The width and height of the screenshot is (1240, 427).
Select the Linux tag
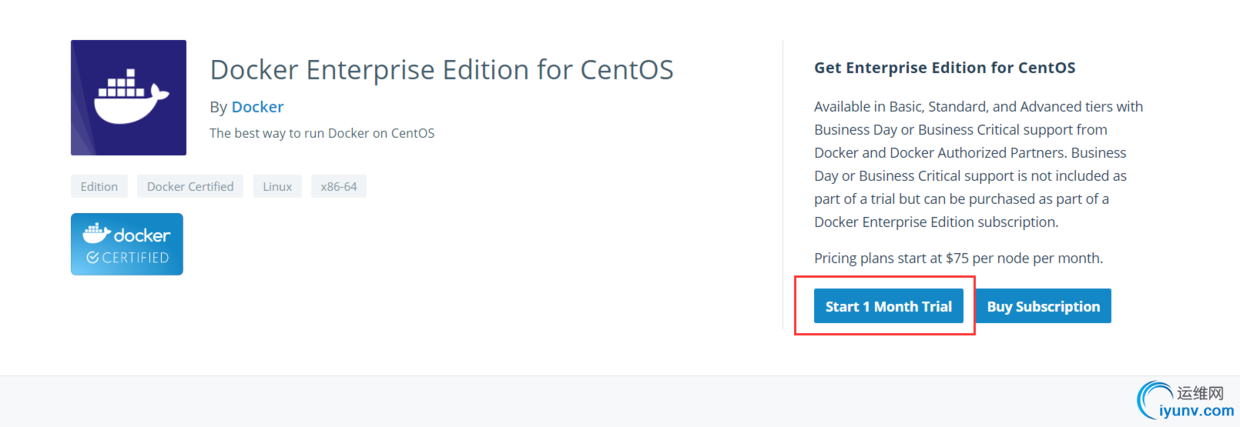coord(277,186)
